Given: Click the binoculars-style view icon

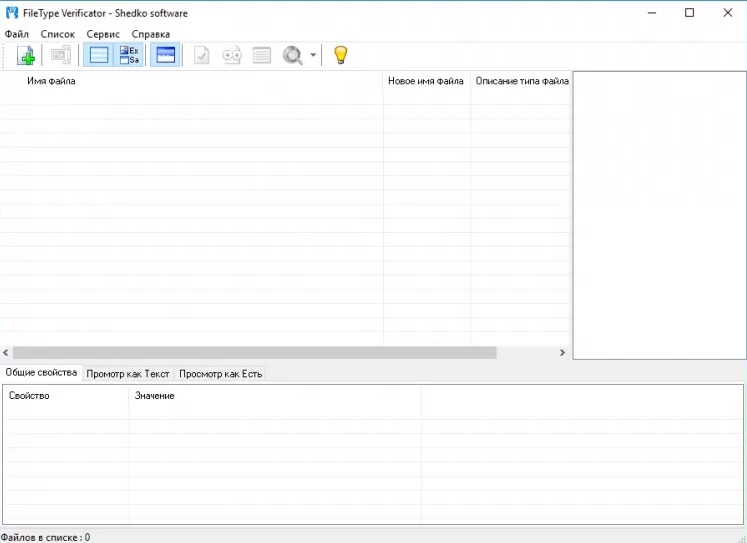Looking at the screenshot, I should tap(232, 56).
